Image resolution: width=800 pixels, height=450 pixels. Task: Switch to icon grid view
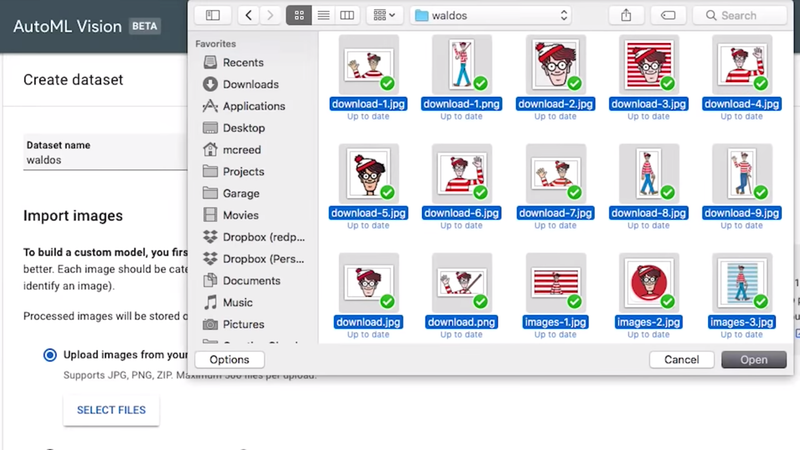pos(299,15)
